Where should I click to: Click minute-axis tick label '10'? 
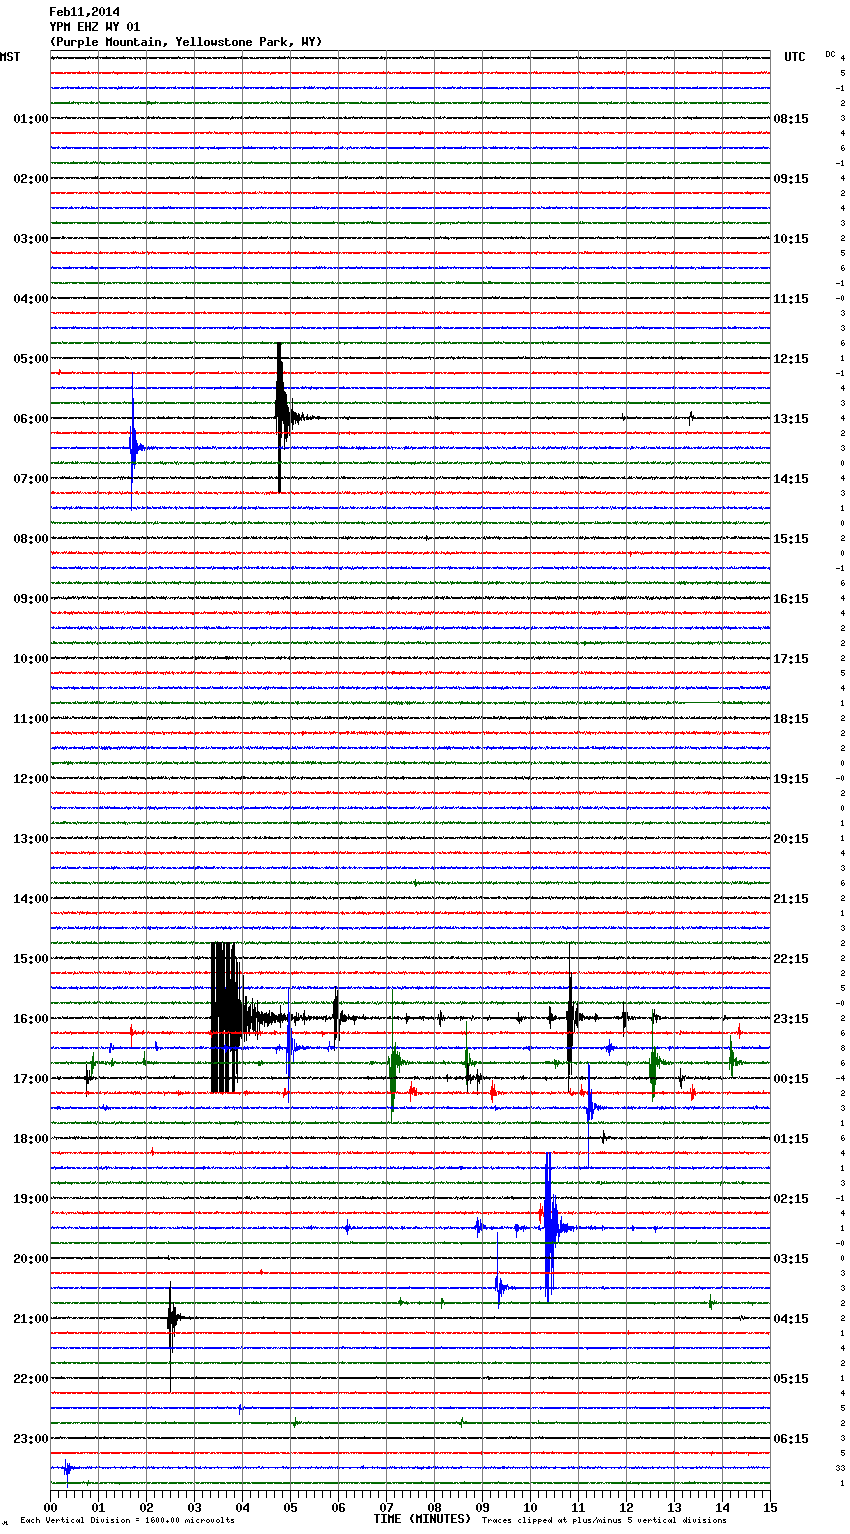(530, 1507)
